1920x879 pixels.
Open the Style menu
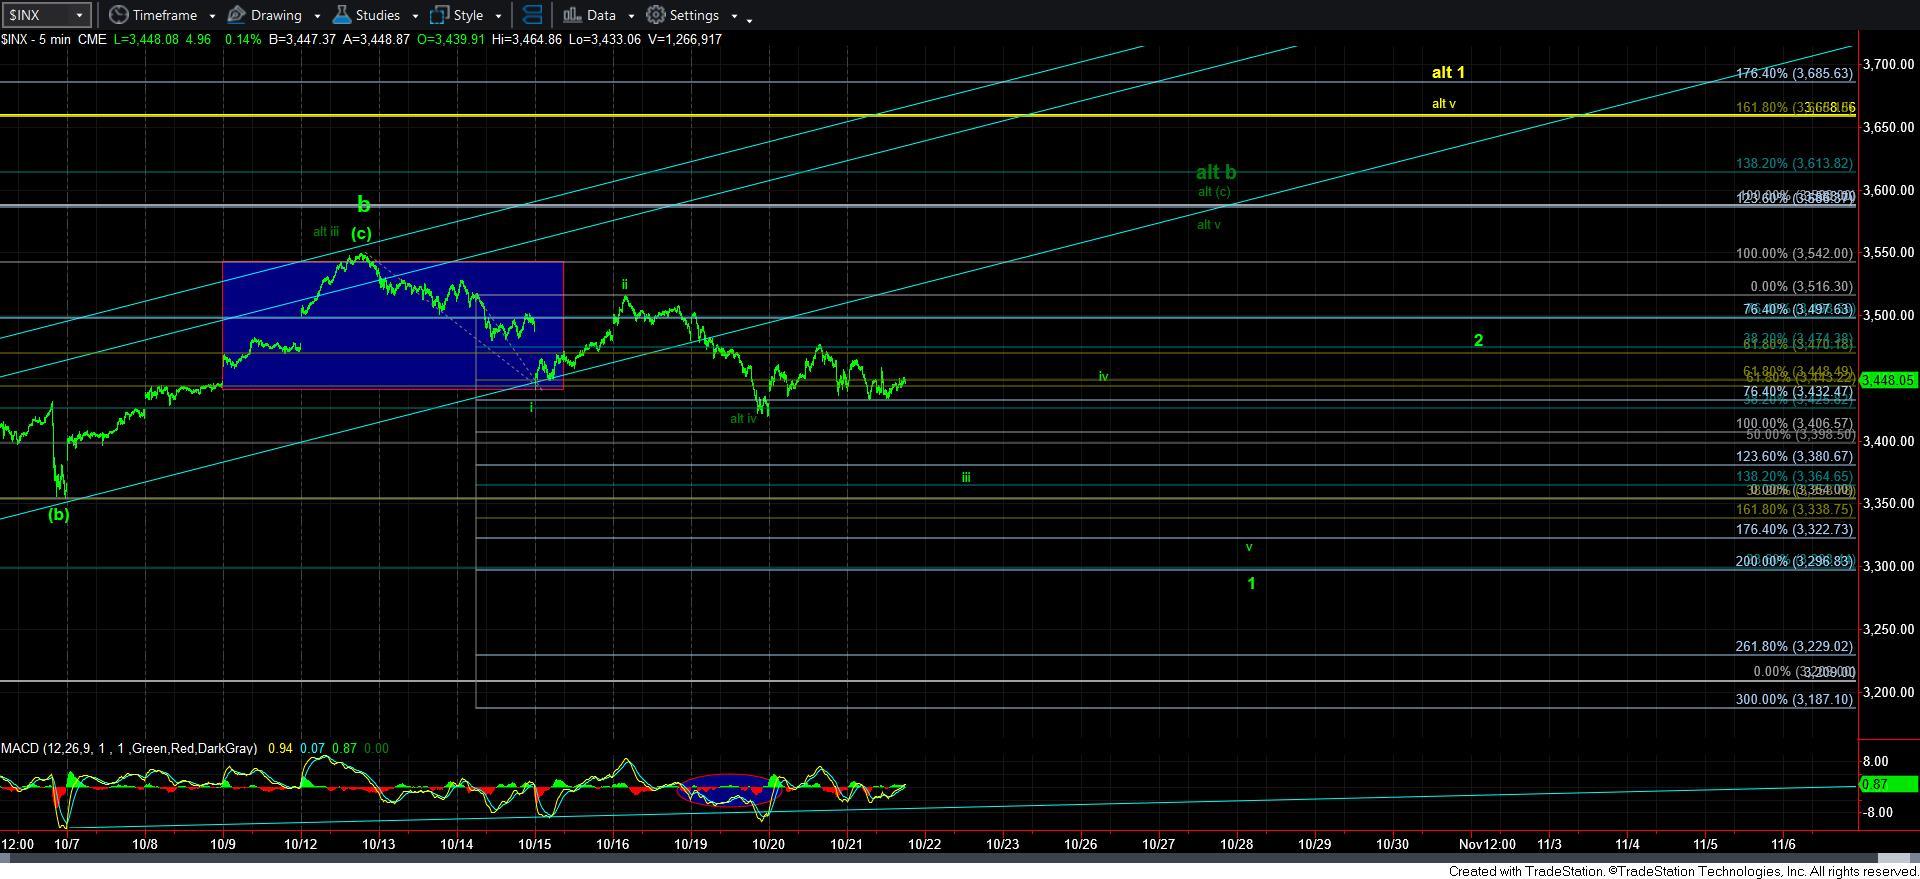click(x=467, y=15)
